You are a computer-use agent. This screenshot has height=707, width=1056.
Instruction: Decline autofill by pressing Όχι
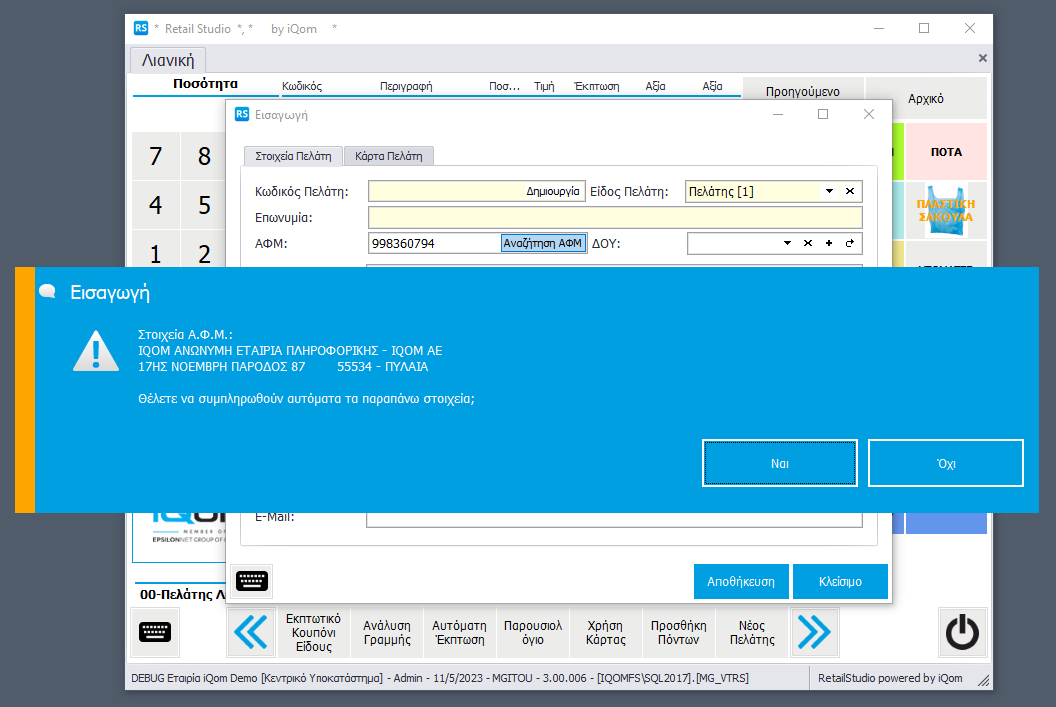click(945, 464)
